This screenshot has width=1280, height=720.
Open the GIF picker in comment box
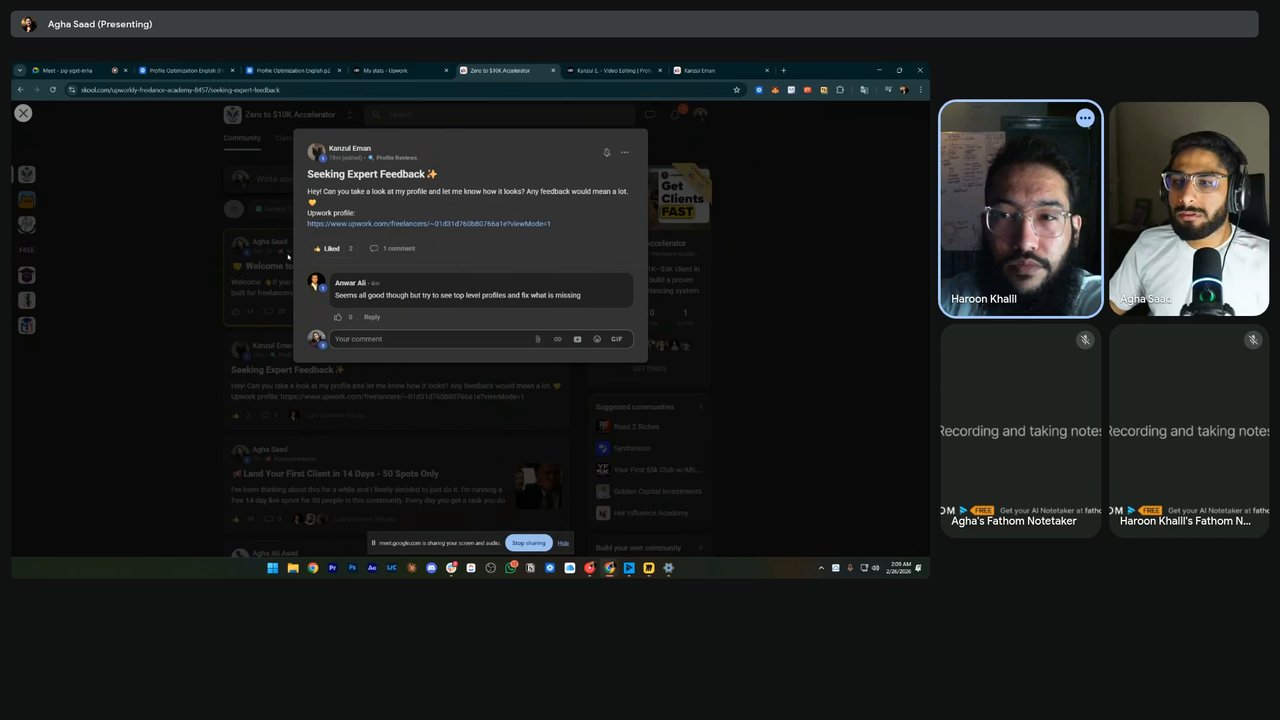click(x=617, y=339)
